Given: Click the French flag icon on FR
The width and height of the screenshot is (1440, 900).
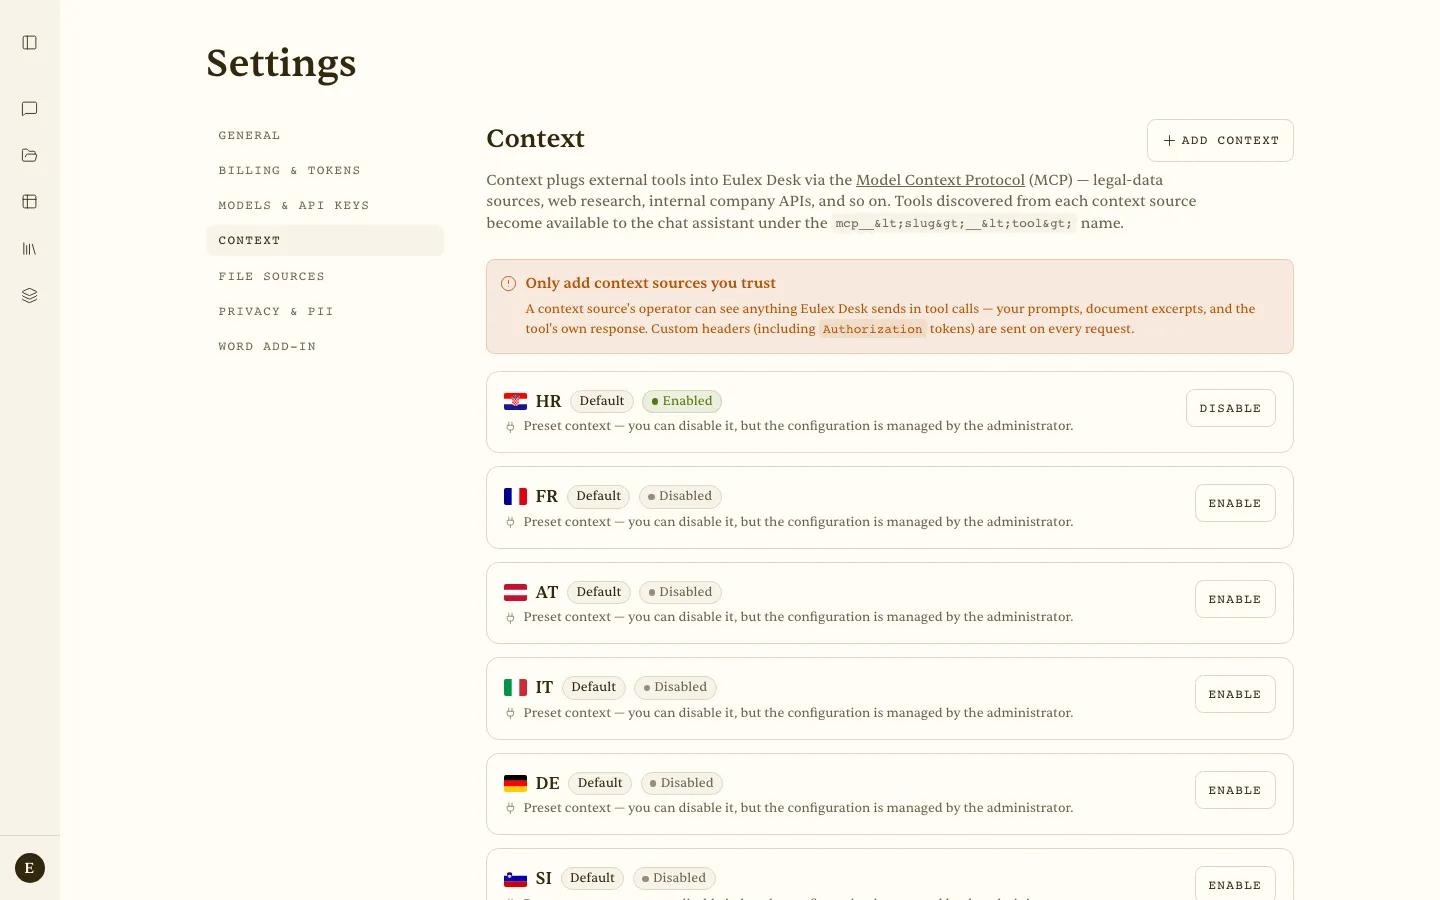Looking at the screenshot, I should (515, 496).
